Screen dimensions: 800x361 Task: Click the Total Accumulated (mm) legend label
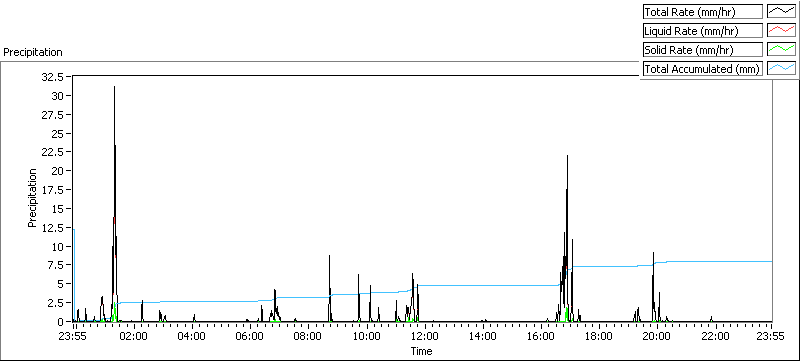pos(702,69)
